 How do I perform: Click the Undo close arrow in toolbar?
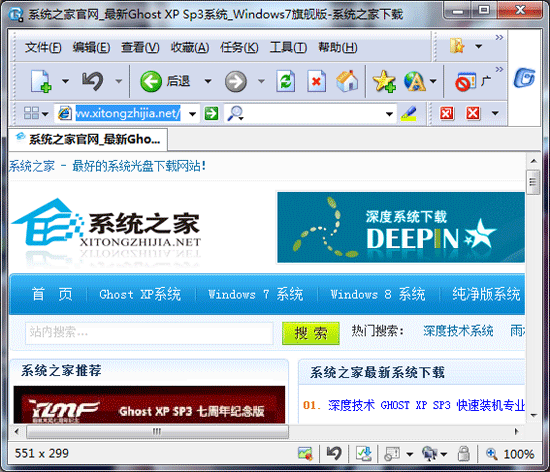[93, 81]
